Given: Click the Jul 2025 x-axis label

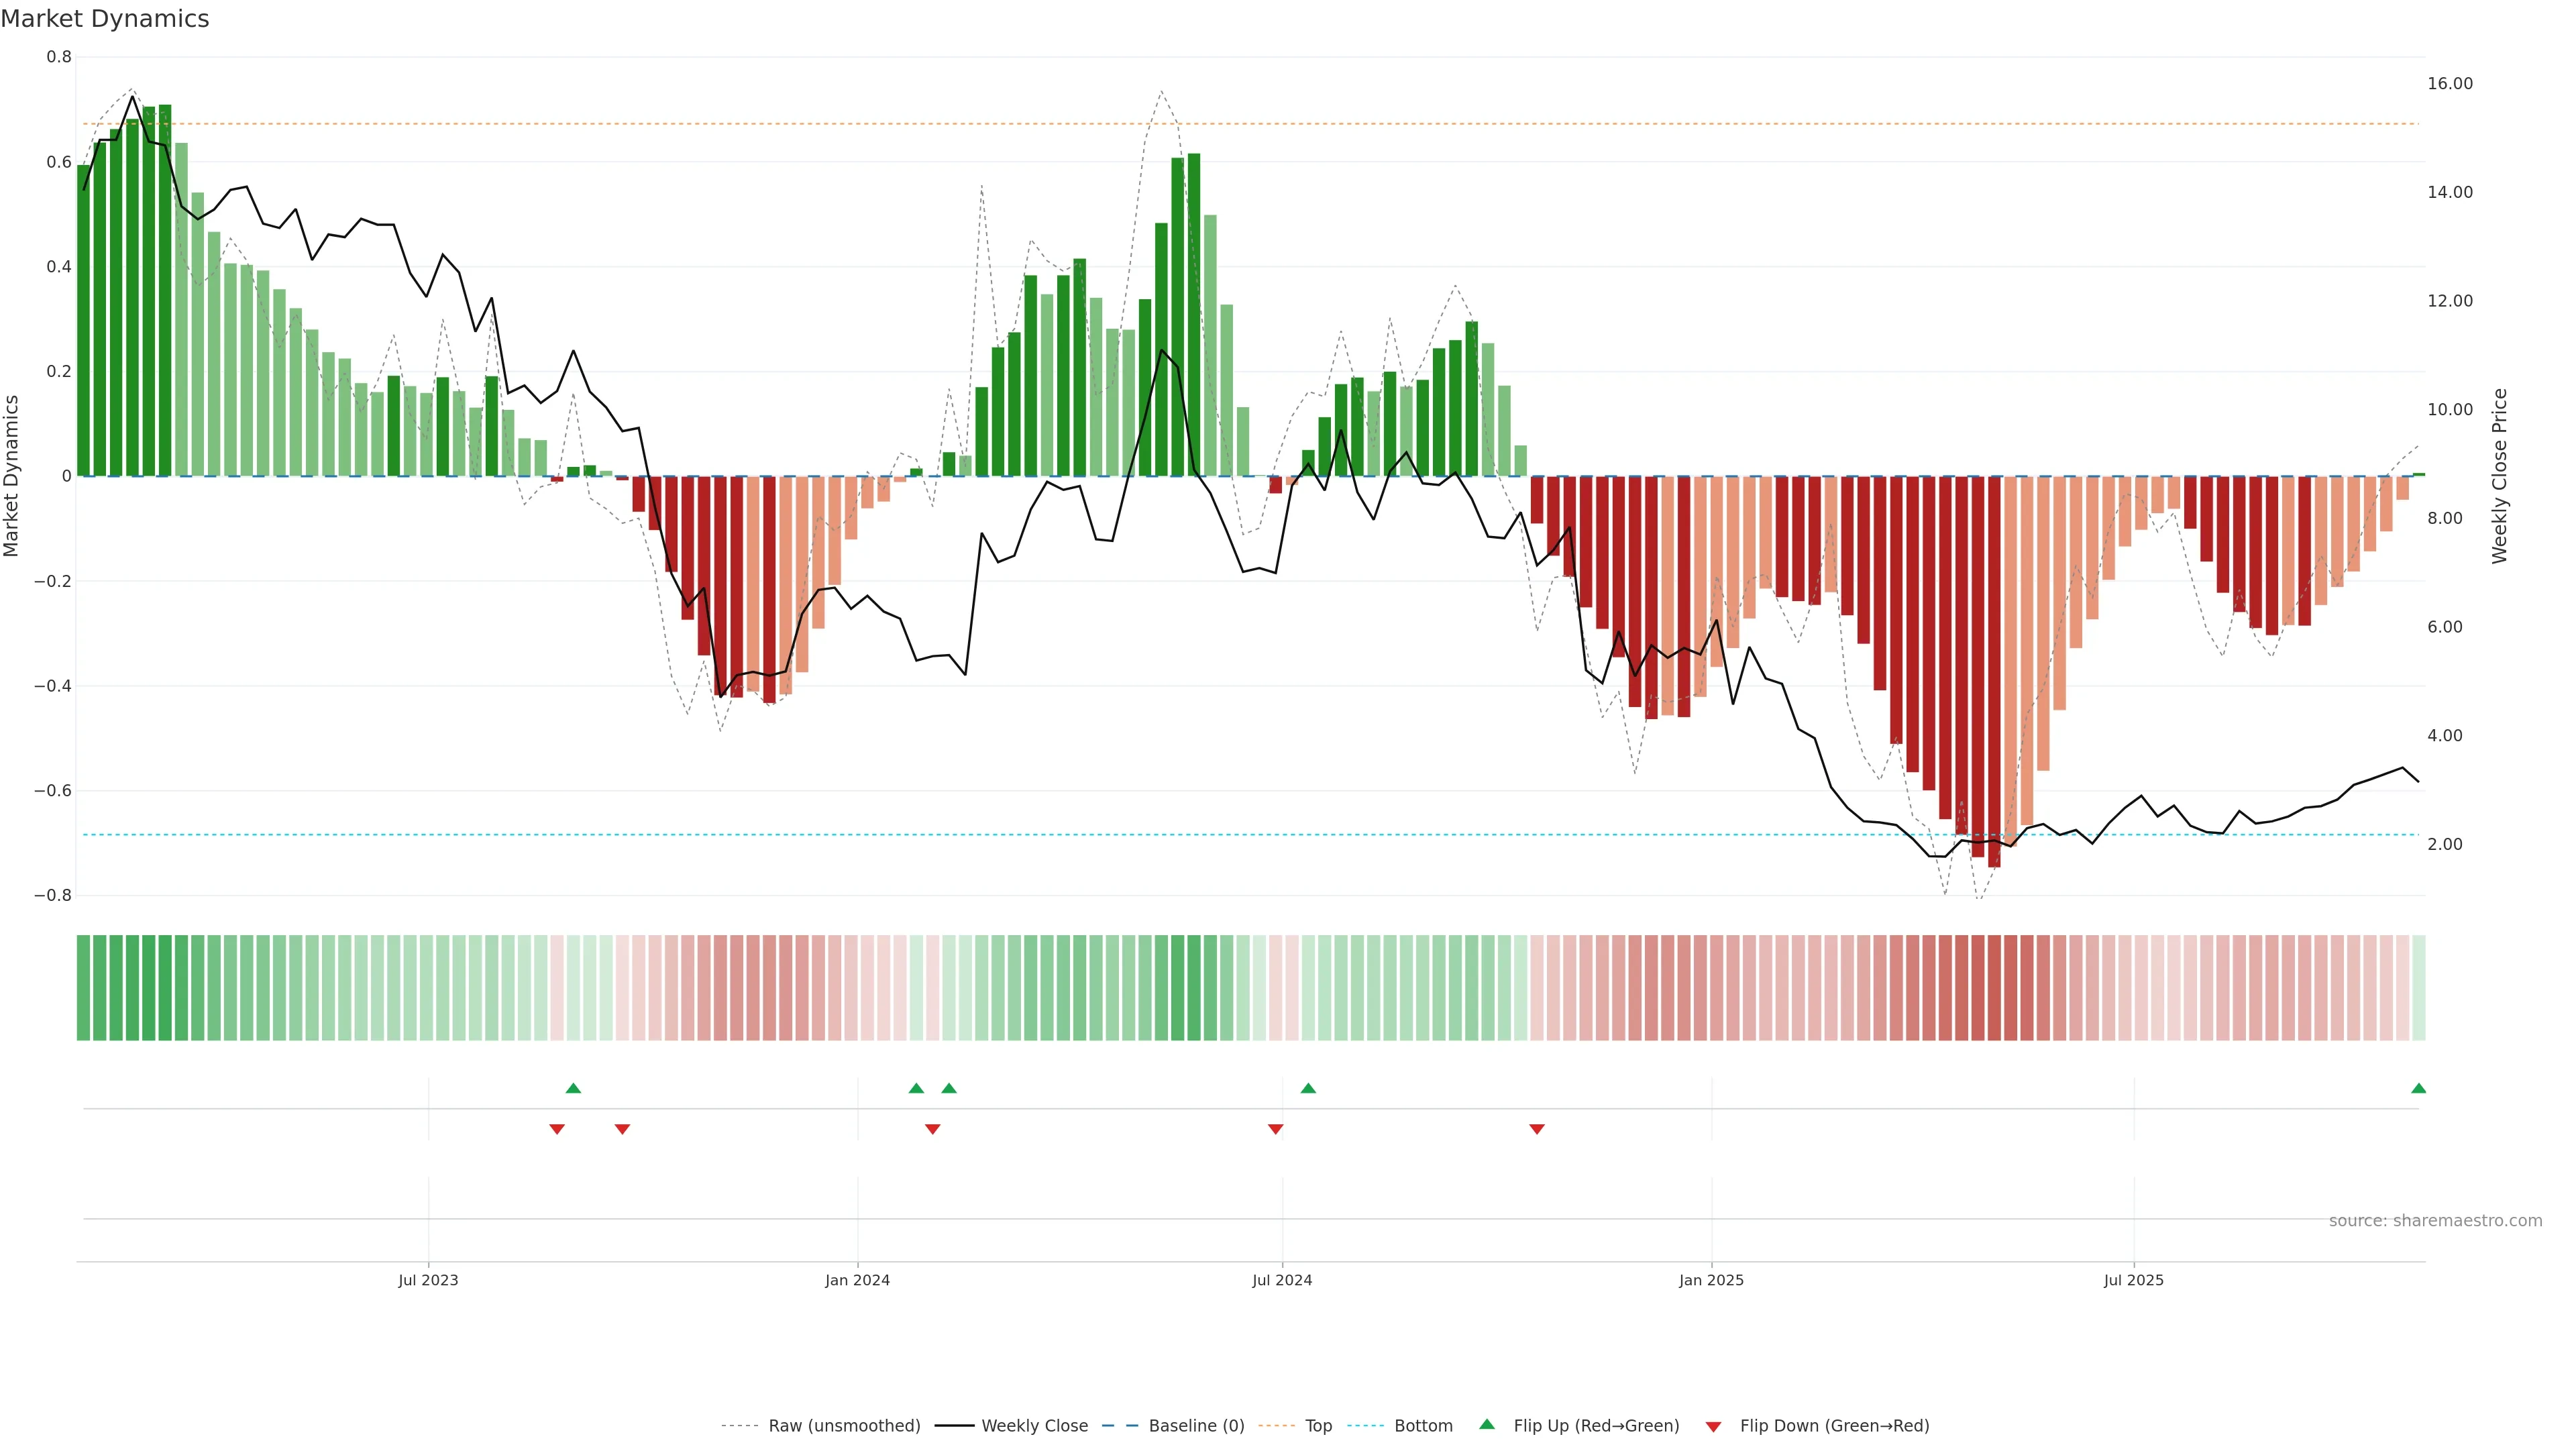Looking at the screenshot, I should 2133,1280.
